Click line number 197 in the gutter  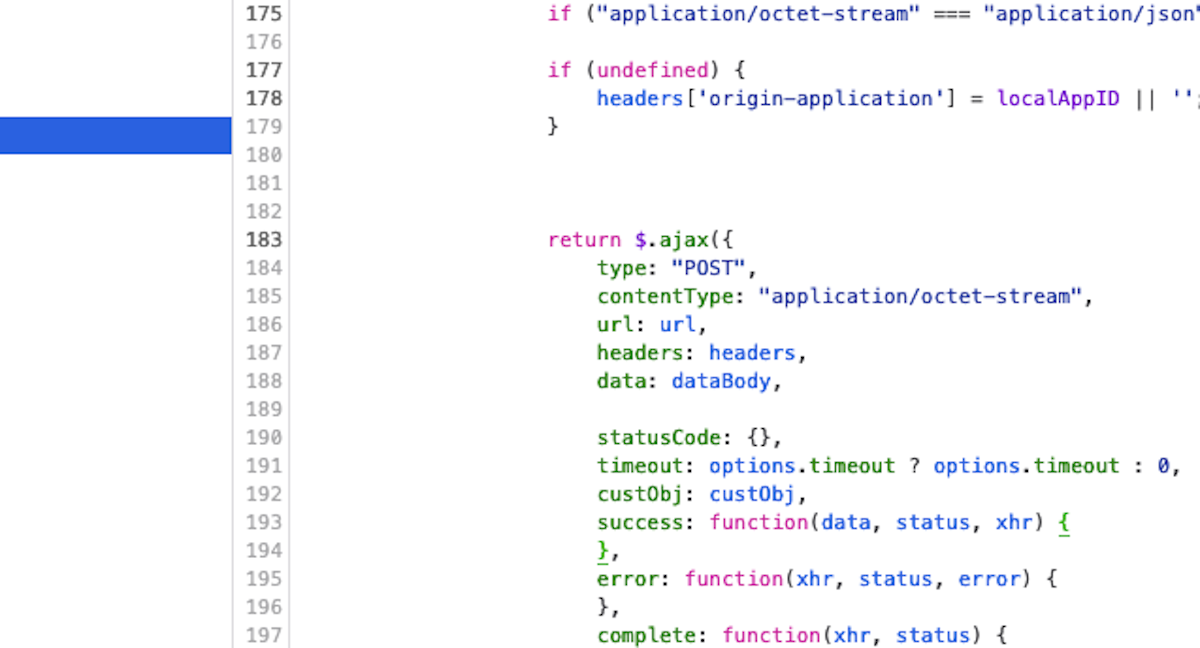click(264, 635)
